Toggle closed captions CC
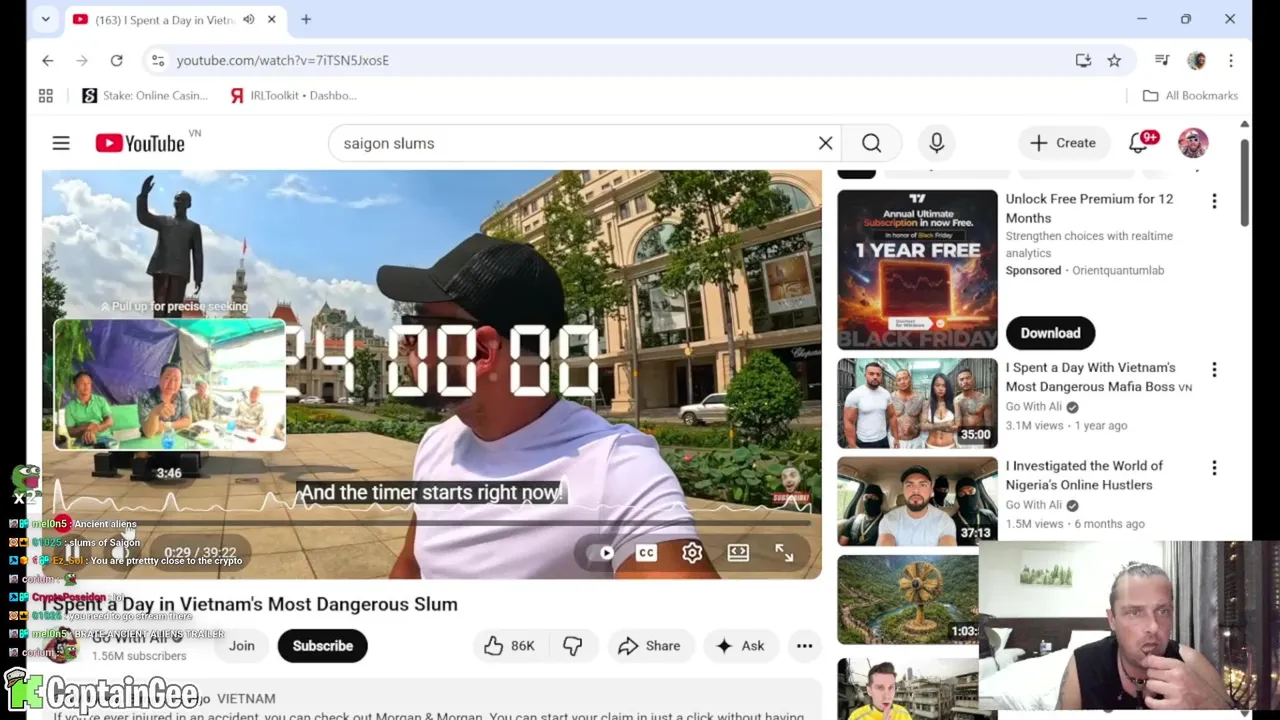Image resolution: width=1280 pixels, height=720 pixels. (x=646, y=553)
